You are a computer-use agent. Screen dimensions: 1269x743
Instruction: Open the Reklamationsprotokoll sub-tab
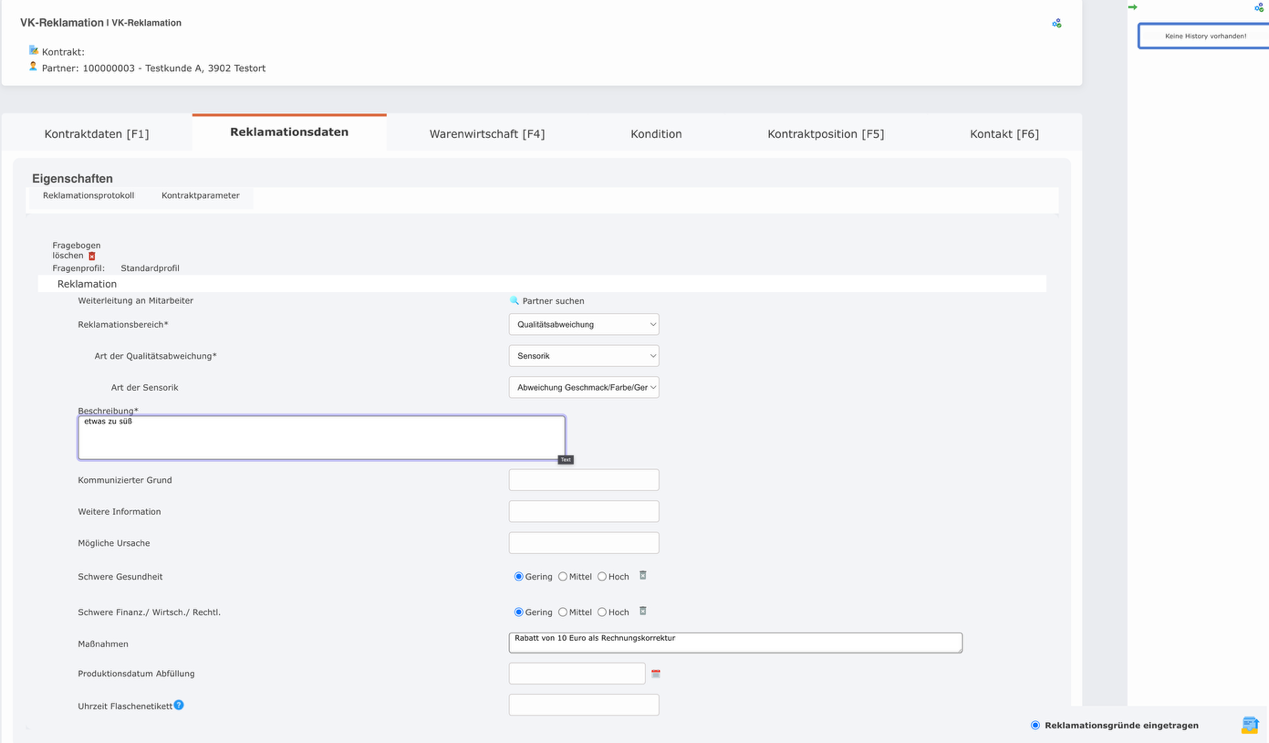point(88,196)
